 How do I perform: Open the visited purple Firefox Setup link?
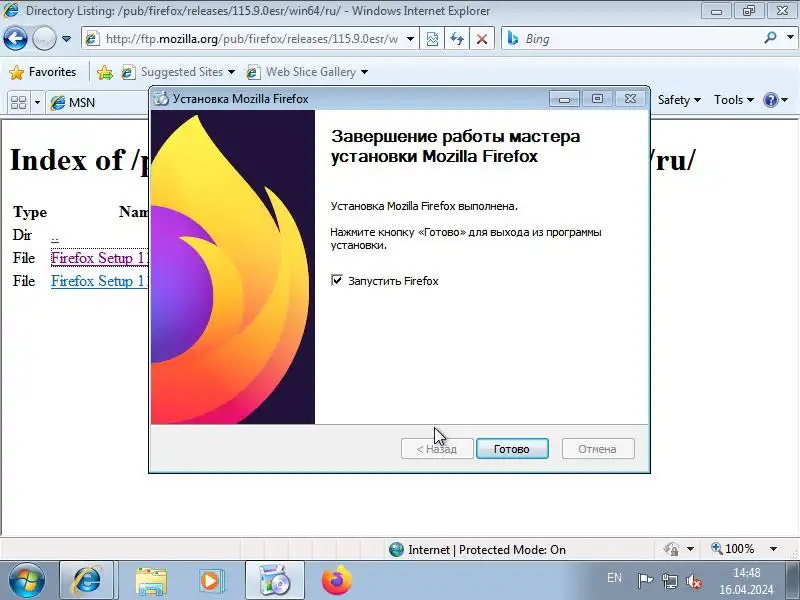[99, 258]
